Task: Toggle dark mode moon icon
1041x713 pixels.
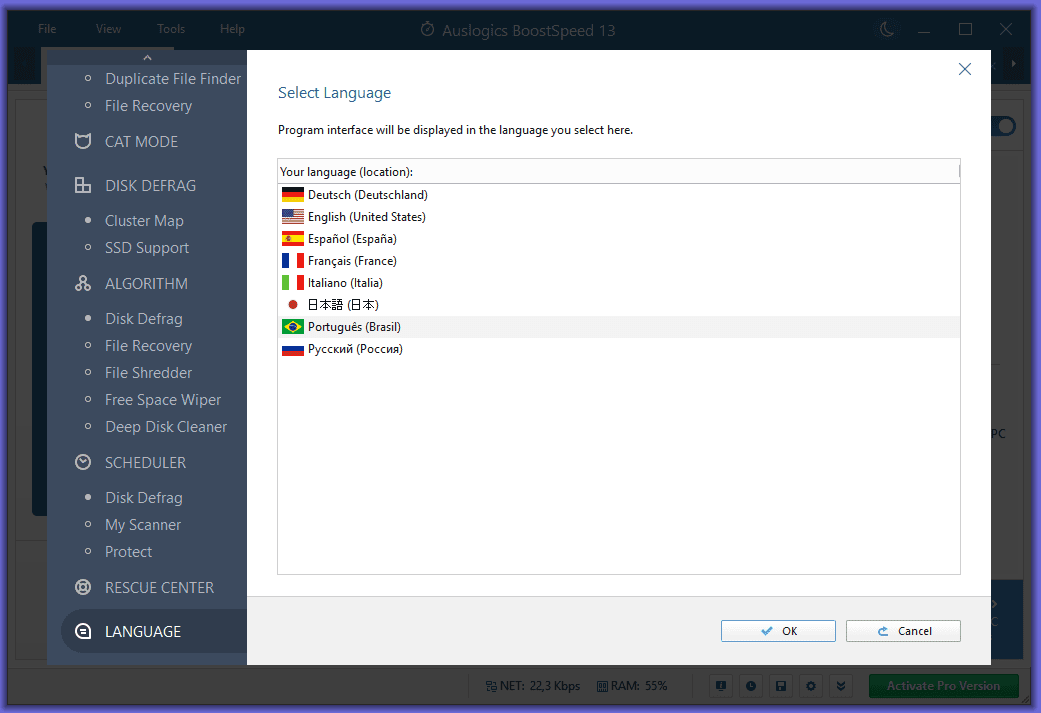Action: [887, 29]
